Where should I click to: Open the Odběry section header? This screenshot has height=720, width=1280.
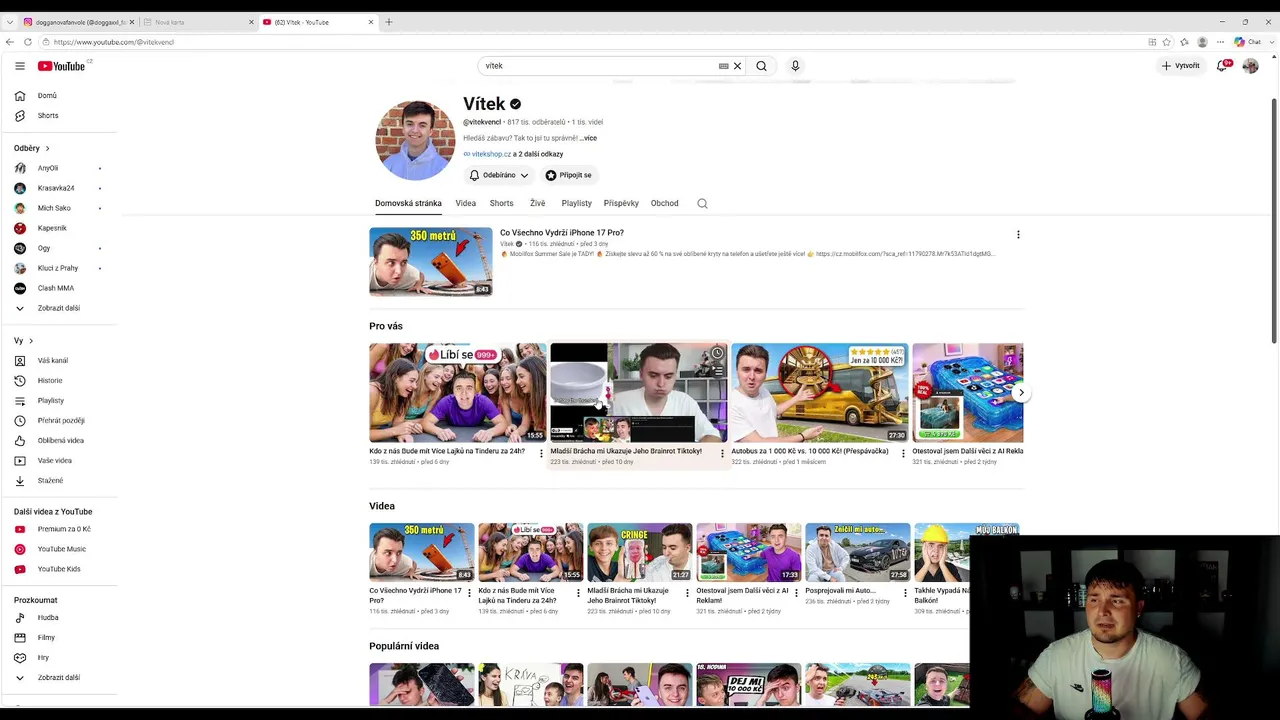pos(32,148)
